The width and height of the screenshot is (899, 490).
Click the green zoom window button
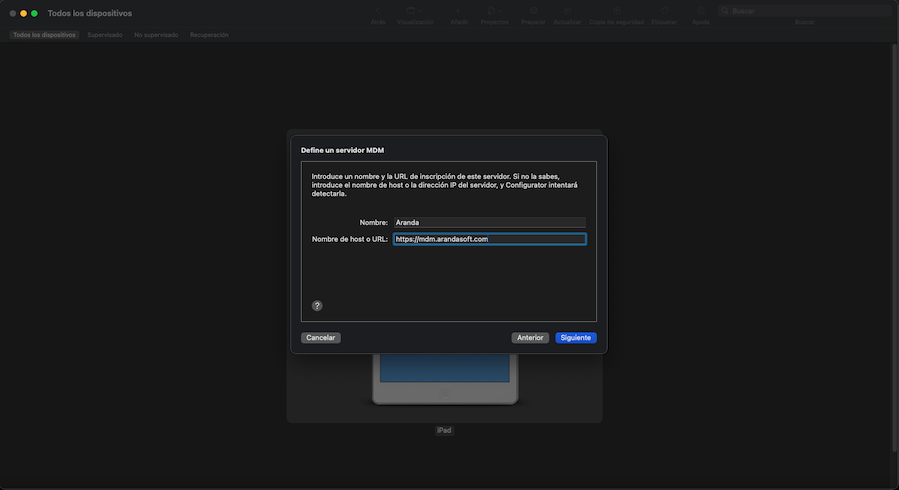(34, 13)
